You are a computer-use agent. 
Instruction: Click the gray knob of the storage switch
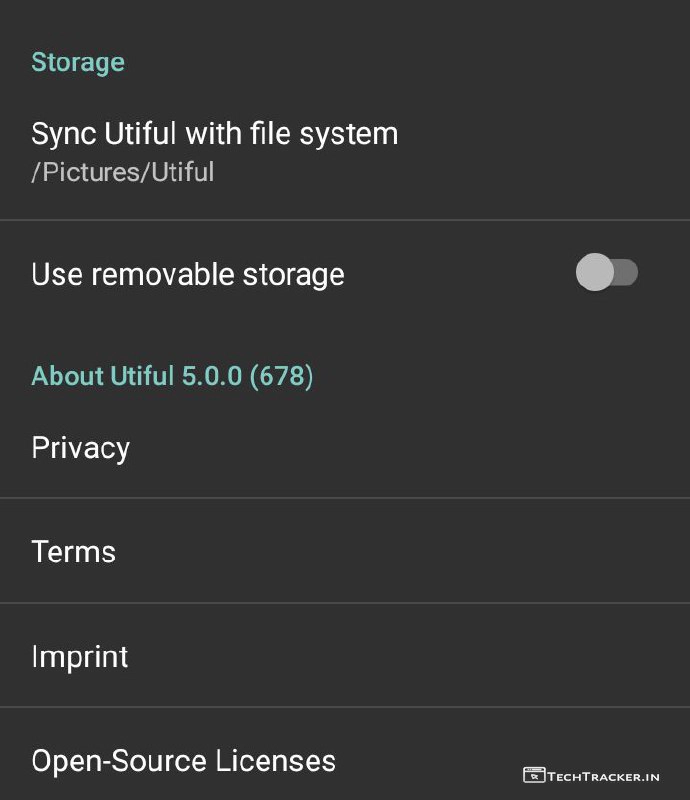tap(594, 273)
